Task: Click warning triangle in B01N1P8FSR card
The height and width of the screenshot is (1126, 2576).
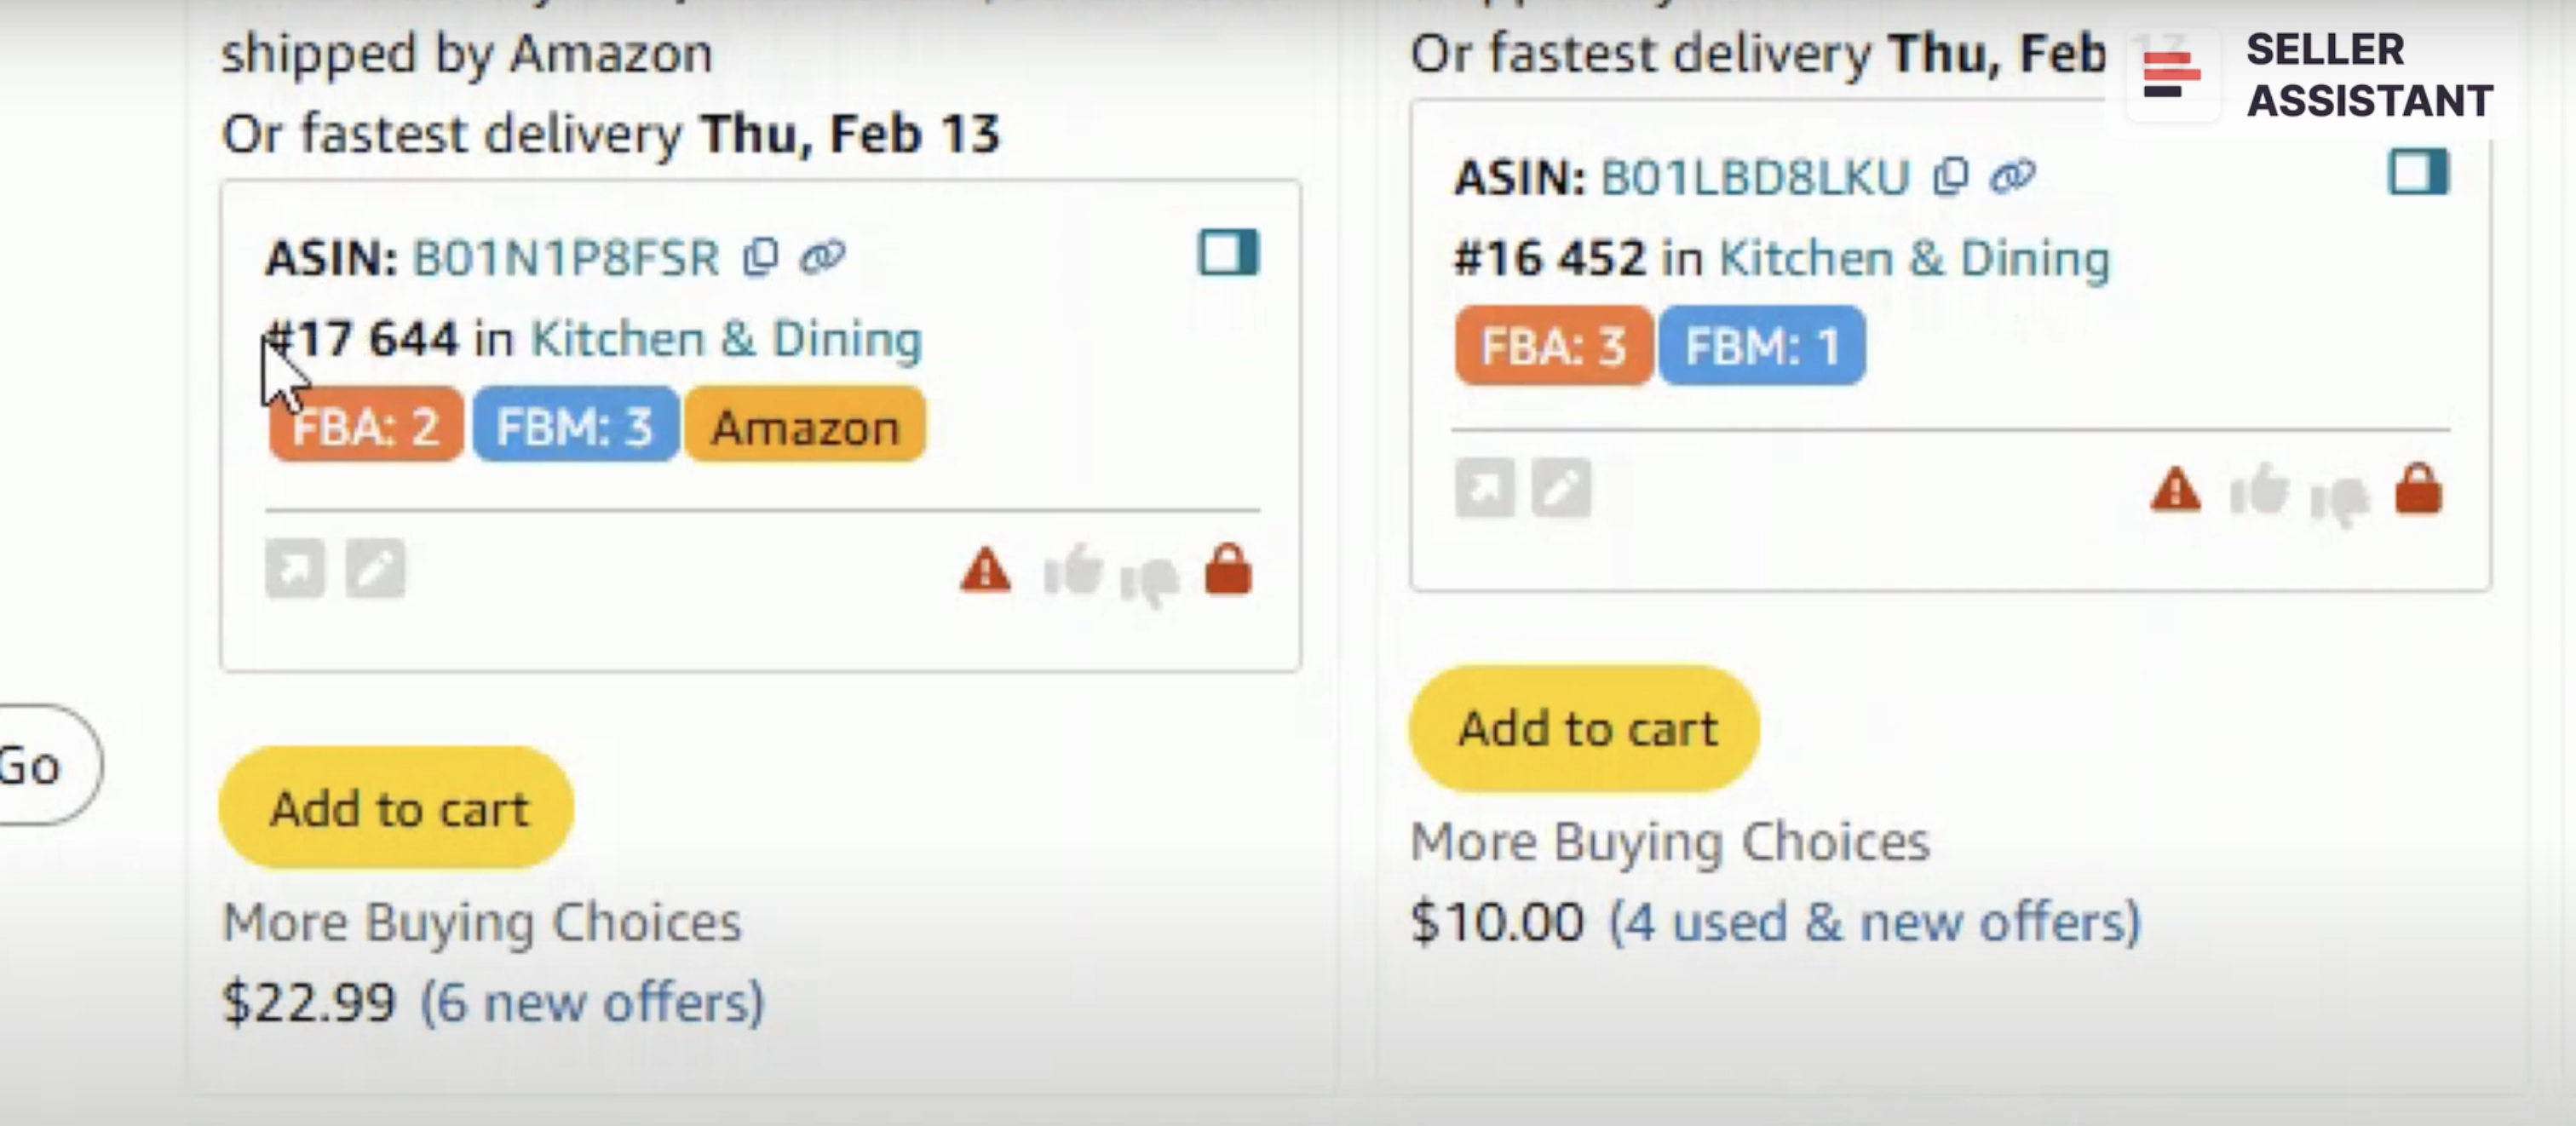Action: click(985, 570)
